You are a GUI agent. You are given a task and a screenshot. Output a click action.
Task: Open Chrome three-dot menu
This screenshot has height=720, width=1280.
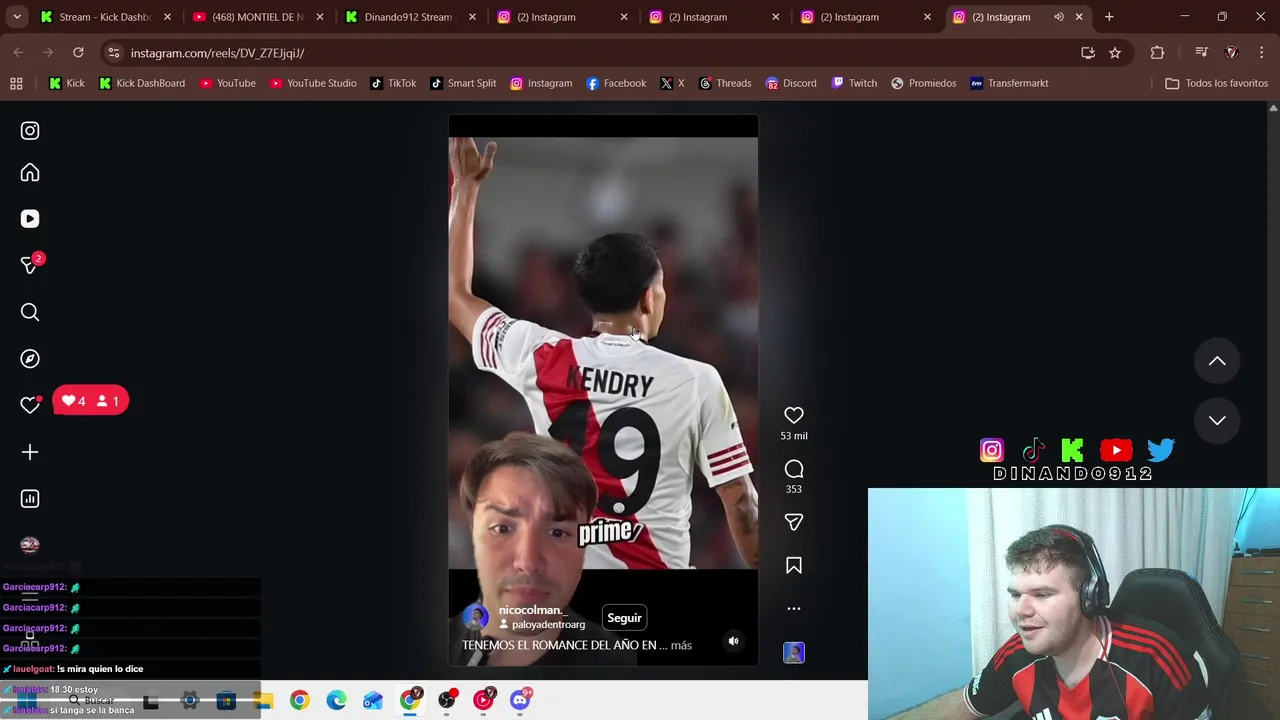pyautogui.click(x=1262, y=53)
